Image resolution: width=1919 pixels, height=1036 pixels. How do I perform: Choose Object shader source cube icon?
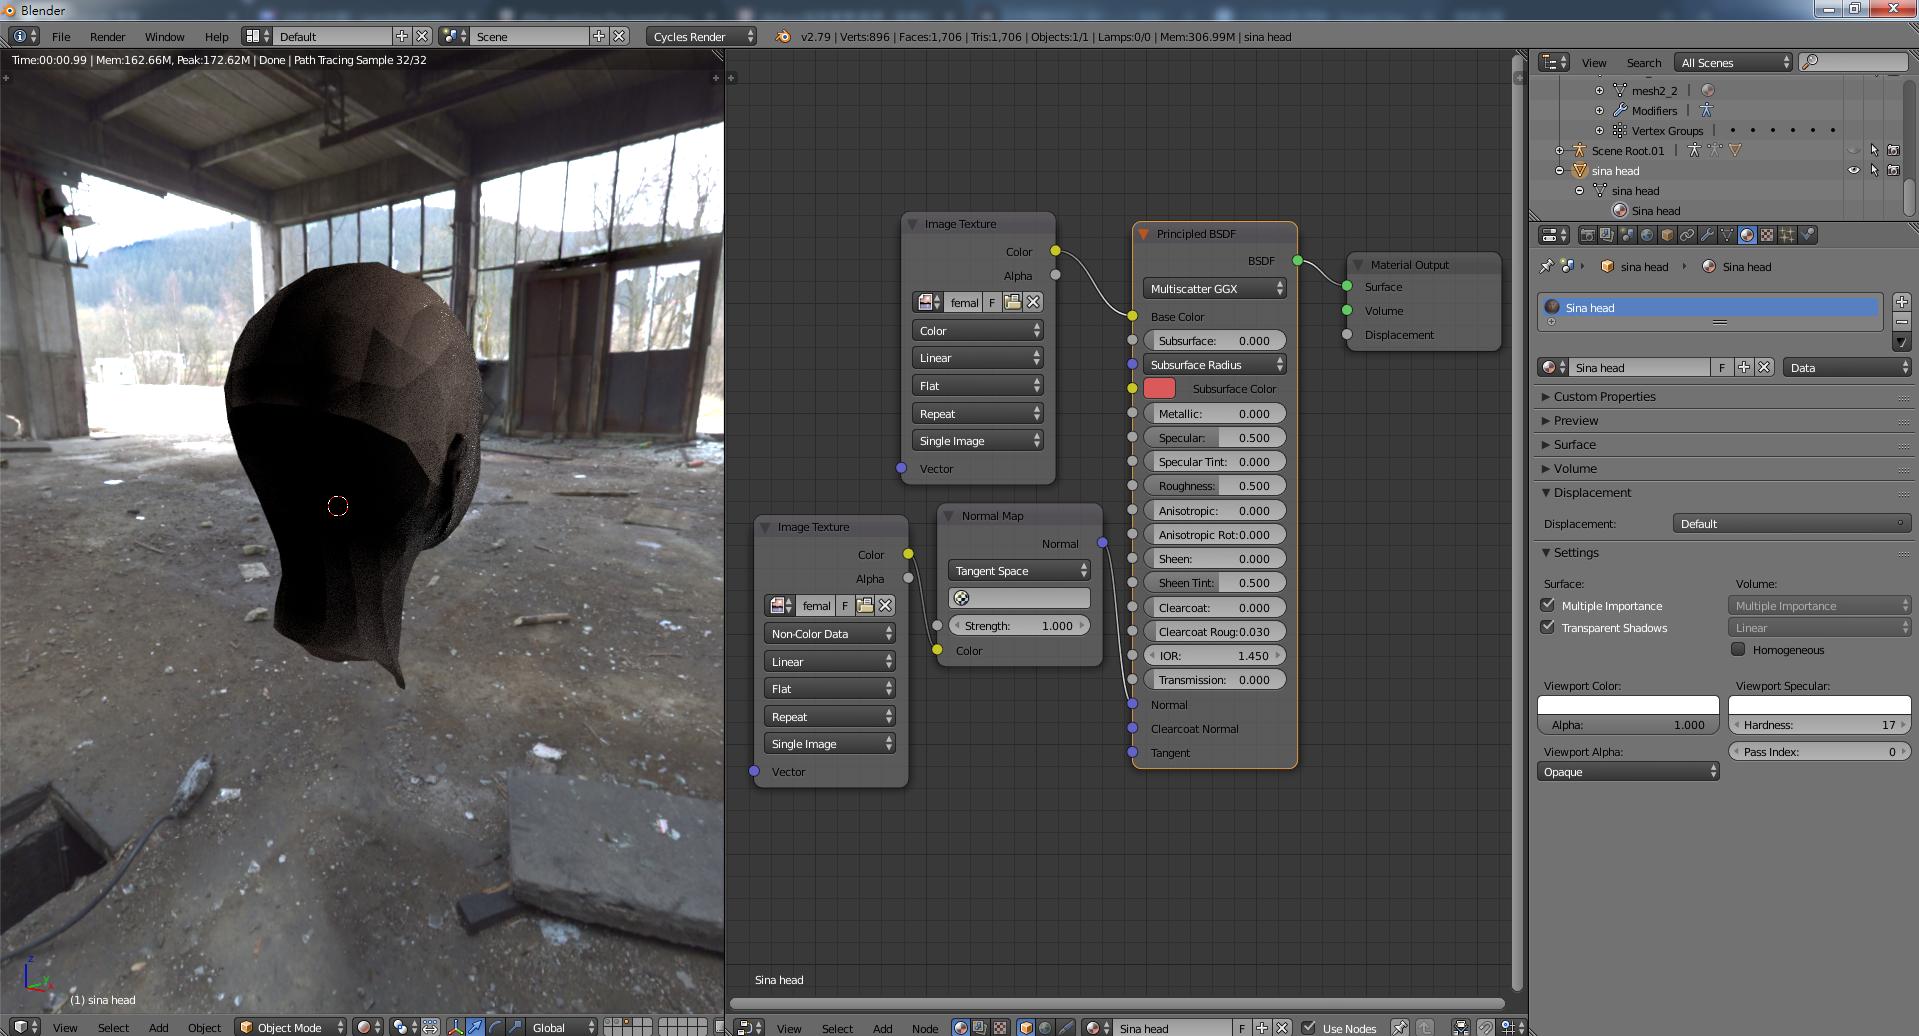point(1026,1027)
